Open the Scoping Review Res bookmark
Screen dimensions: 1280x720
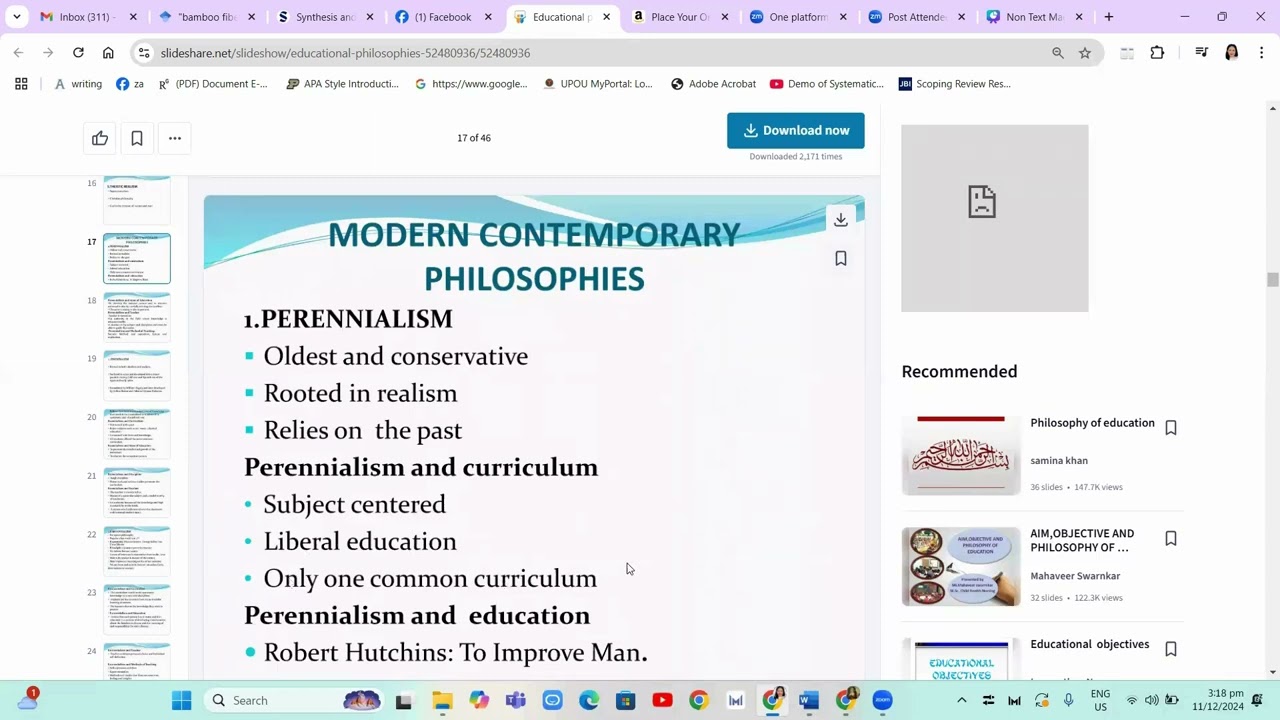click(955, 84)
